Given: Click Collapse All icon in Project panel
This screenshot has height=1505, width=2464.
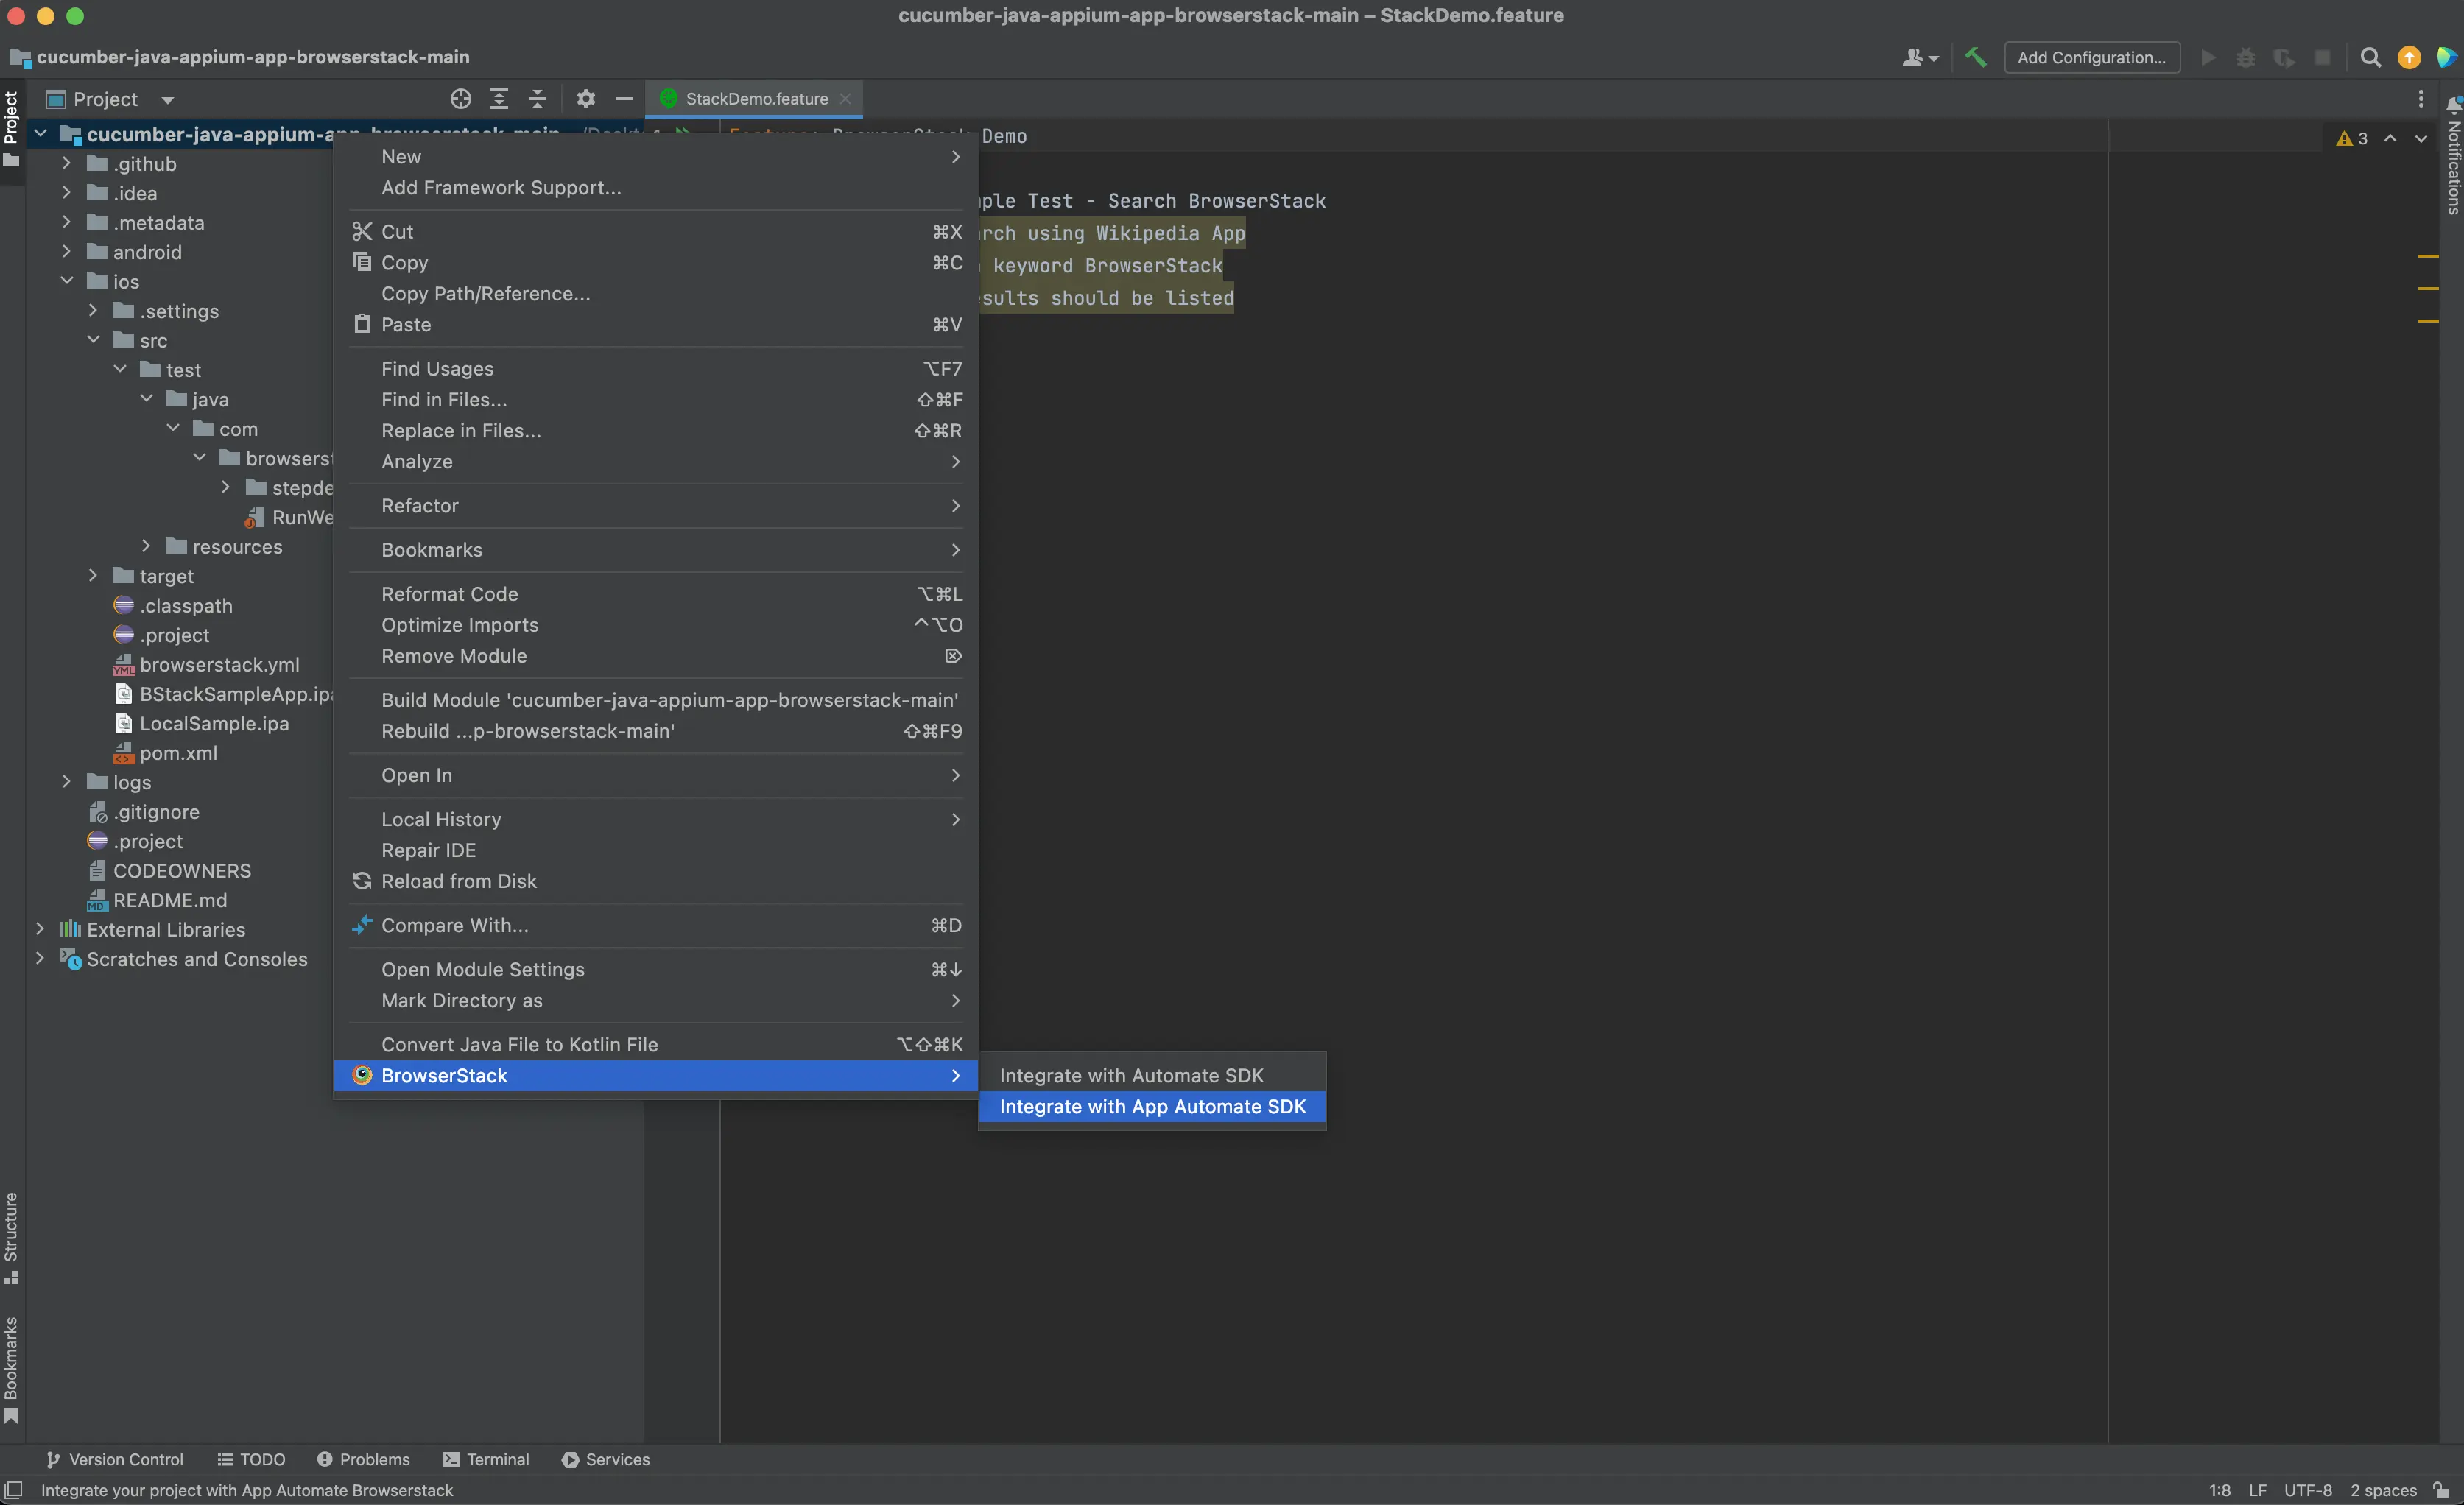Looking at the screenshot, I should click(537, 98).
